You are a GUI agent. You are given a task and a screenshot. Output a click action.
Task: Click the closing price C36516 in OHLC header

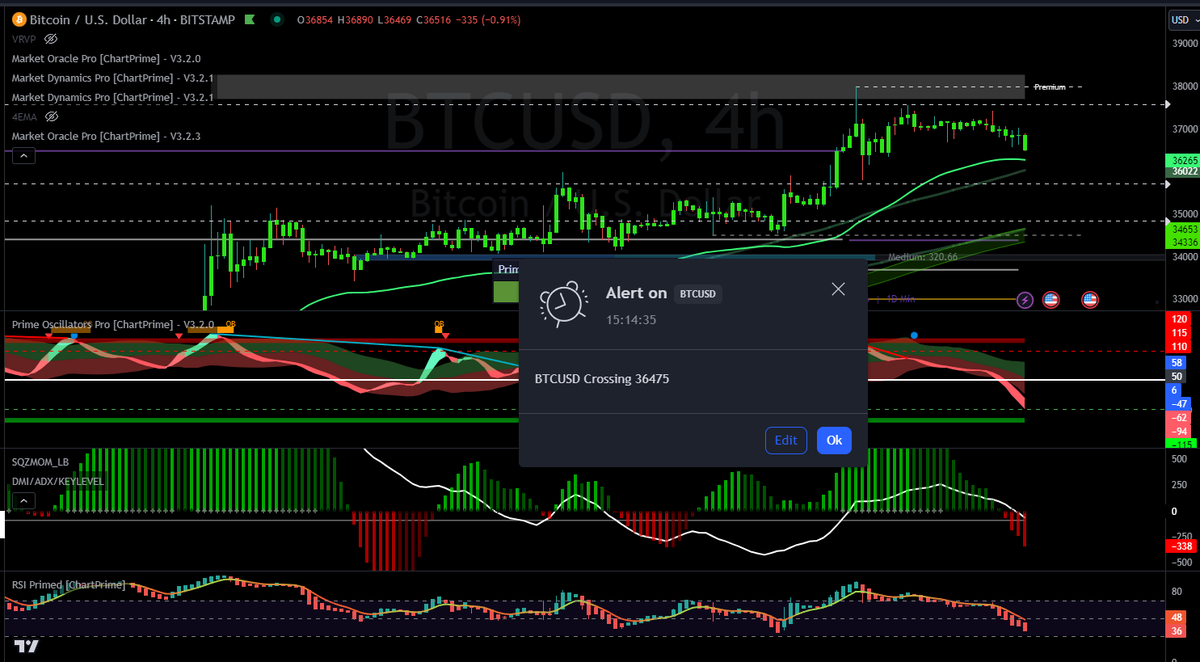pos(433,19)
